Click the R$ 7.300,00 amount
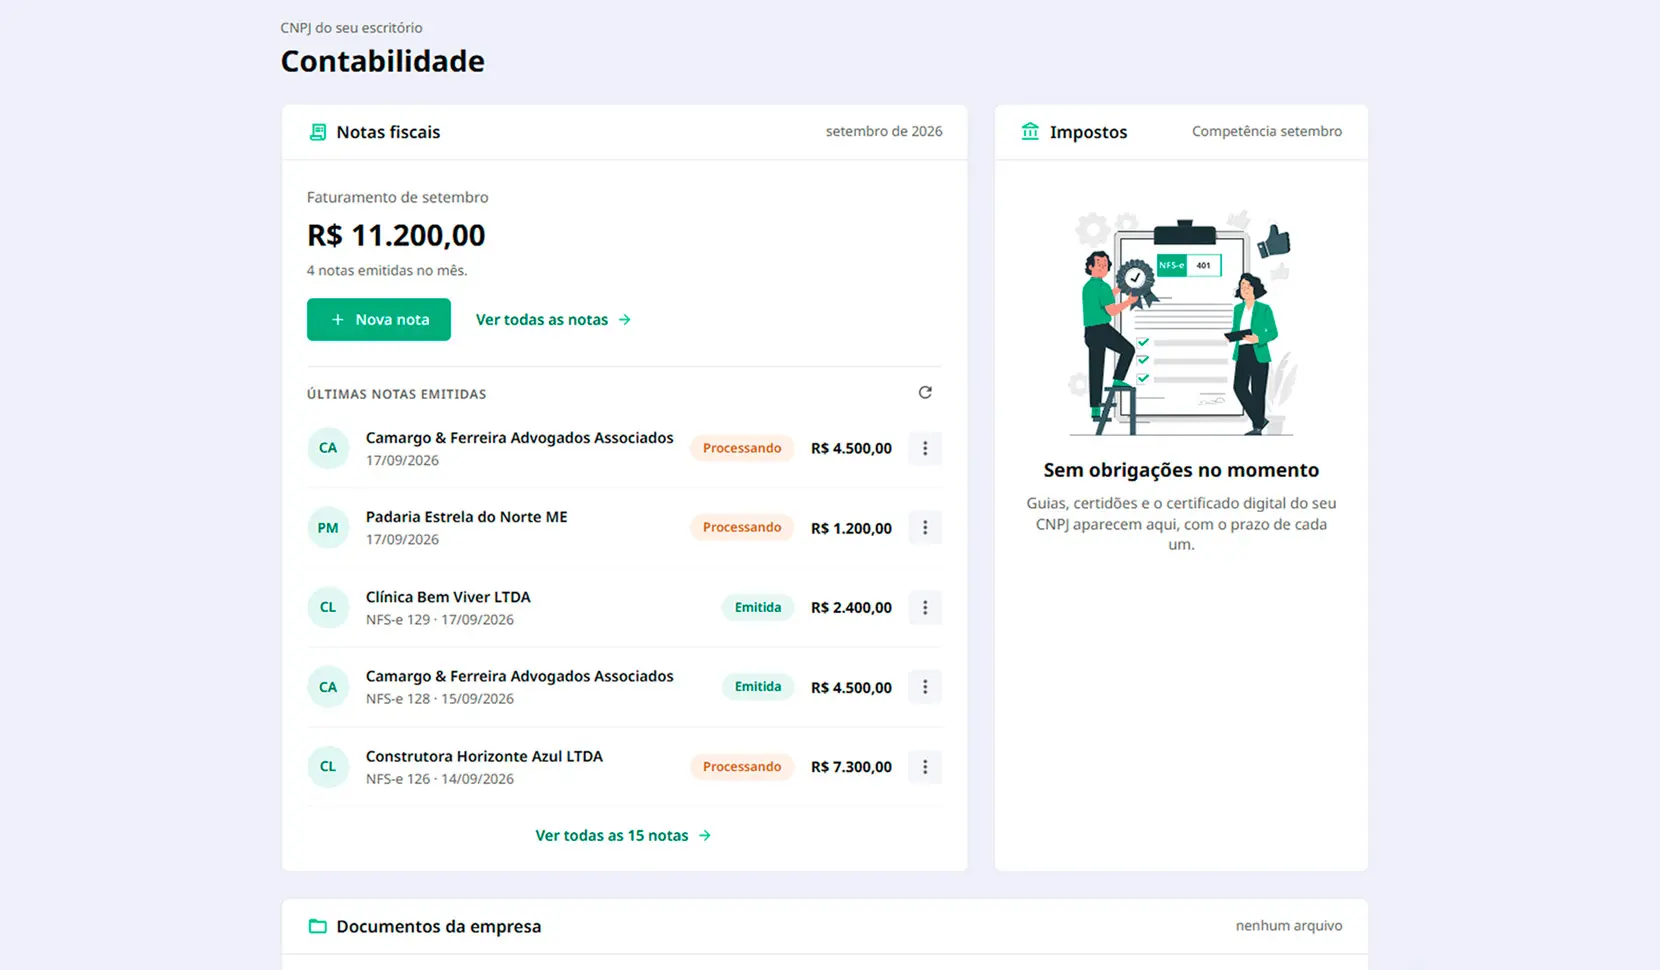Screen dimensions: 1660x970 851,767
